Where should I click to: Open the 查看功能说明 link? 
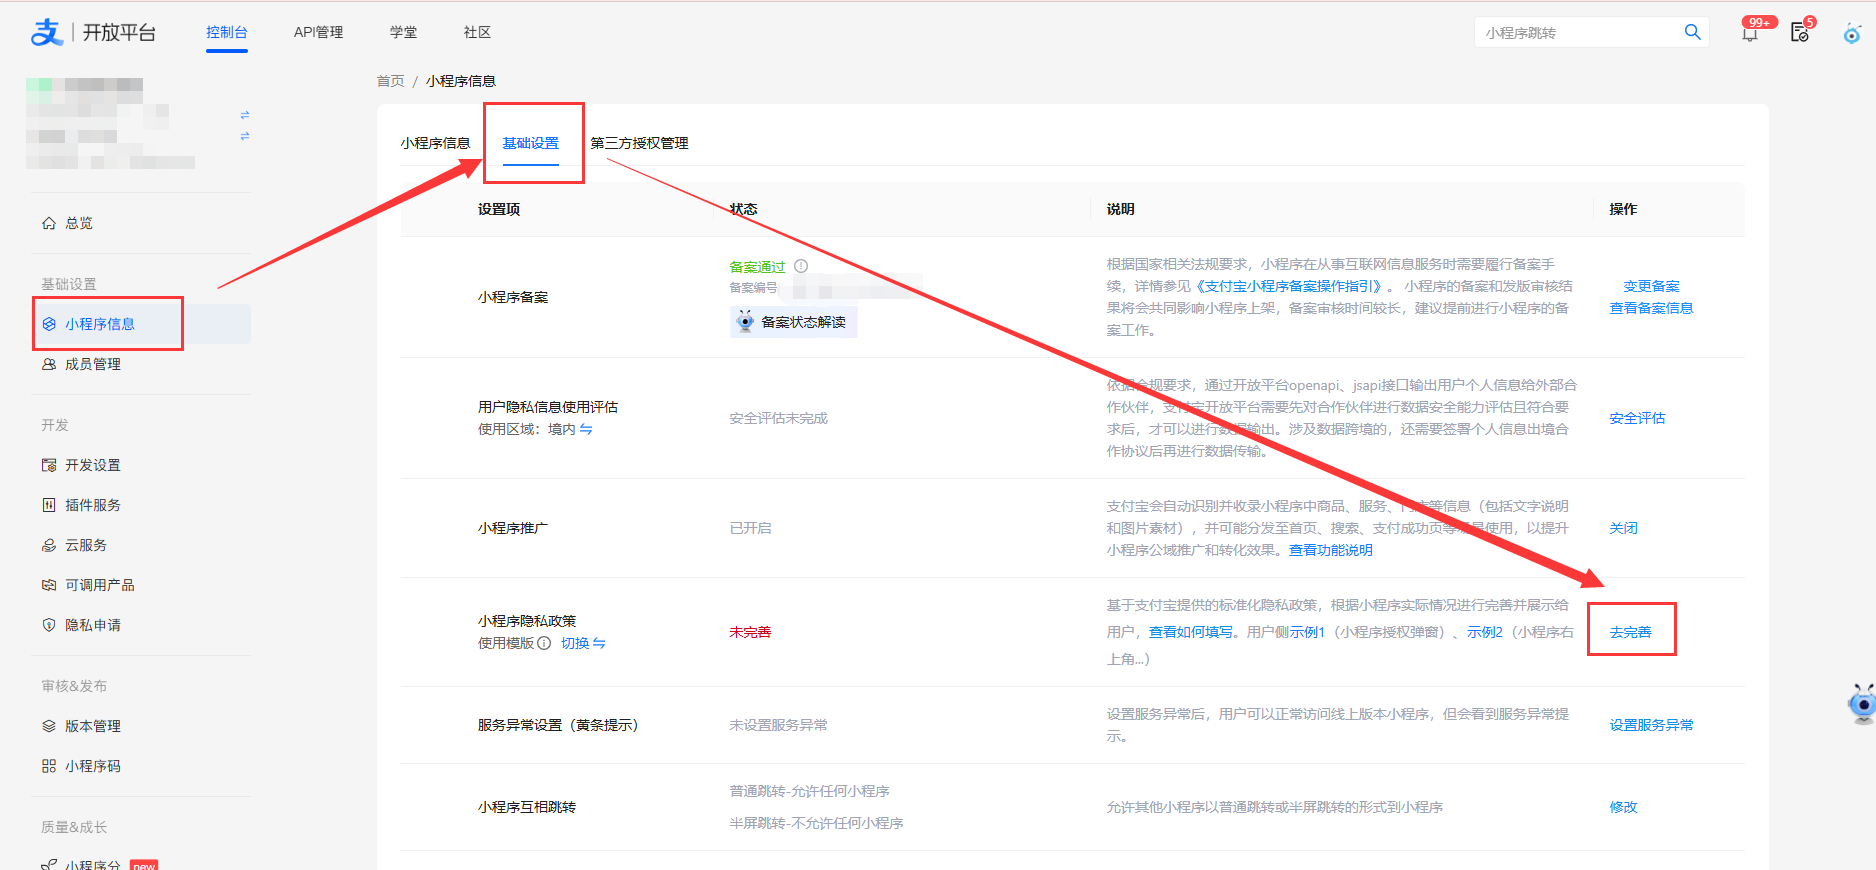click(x=1330, y=550)
